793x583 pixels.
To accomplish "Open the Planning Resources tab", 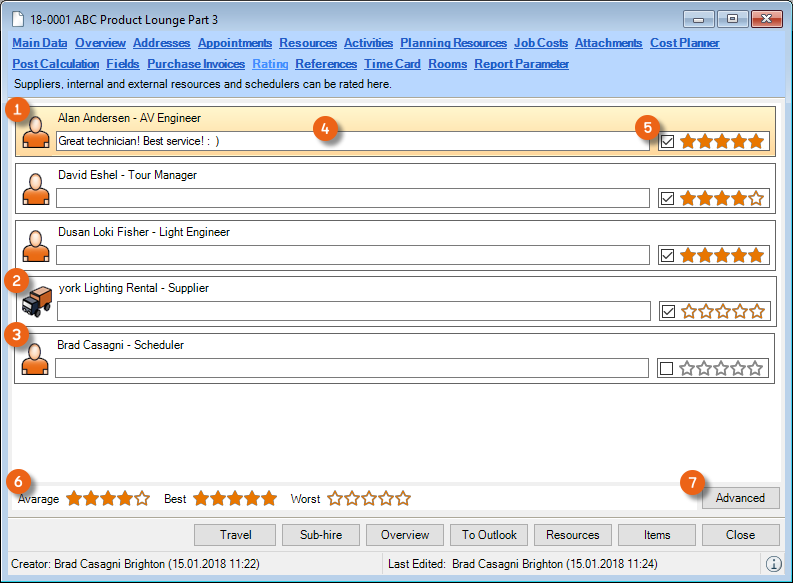I will pos(453,43).
